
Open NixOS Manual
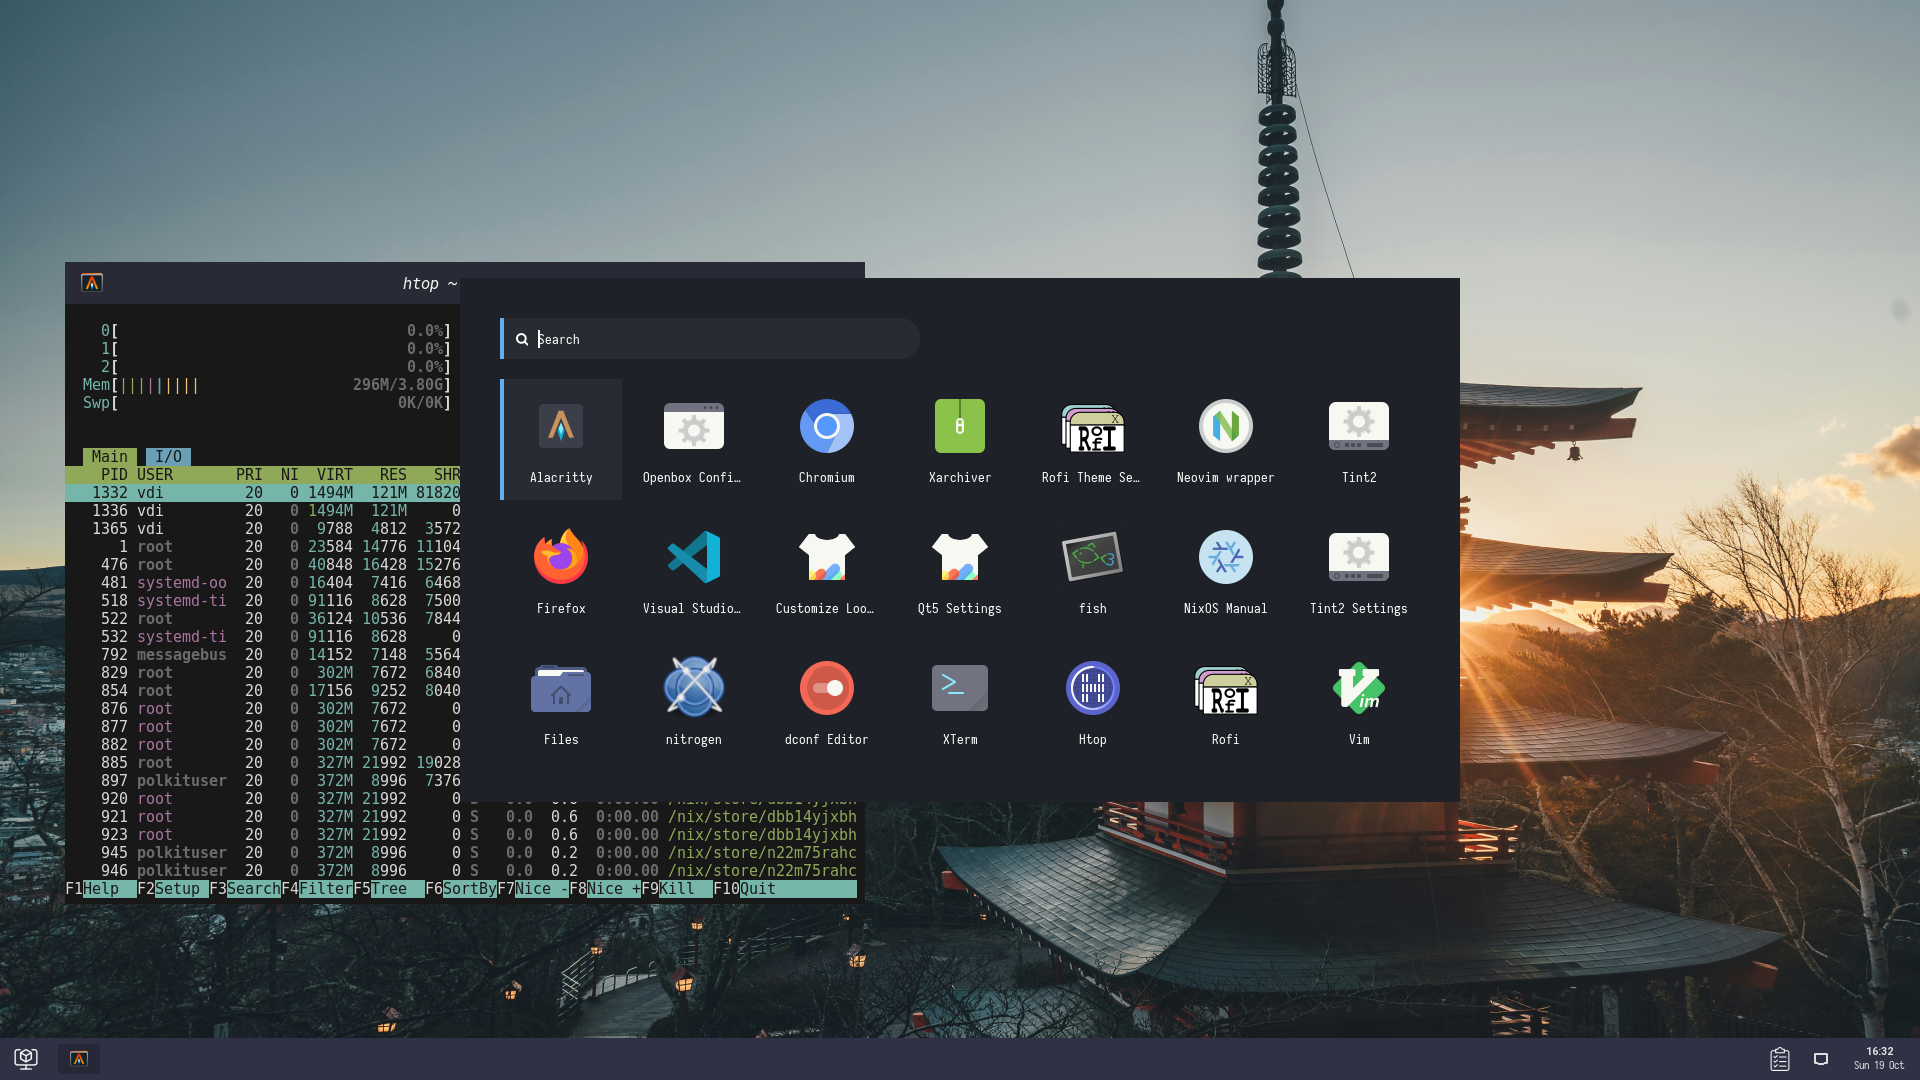click(1225, 571)
